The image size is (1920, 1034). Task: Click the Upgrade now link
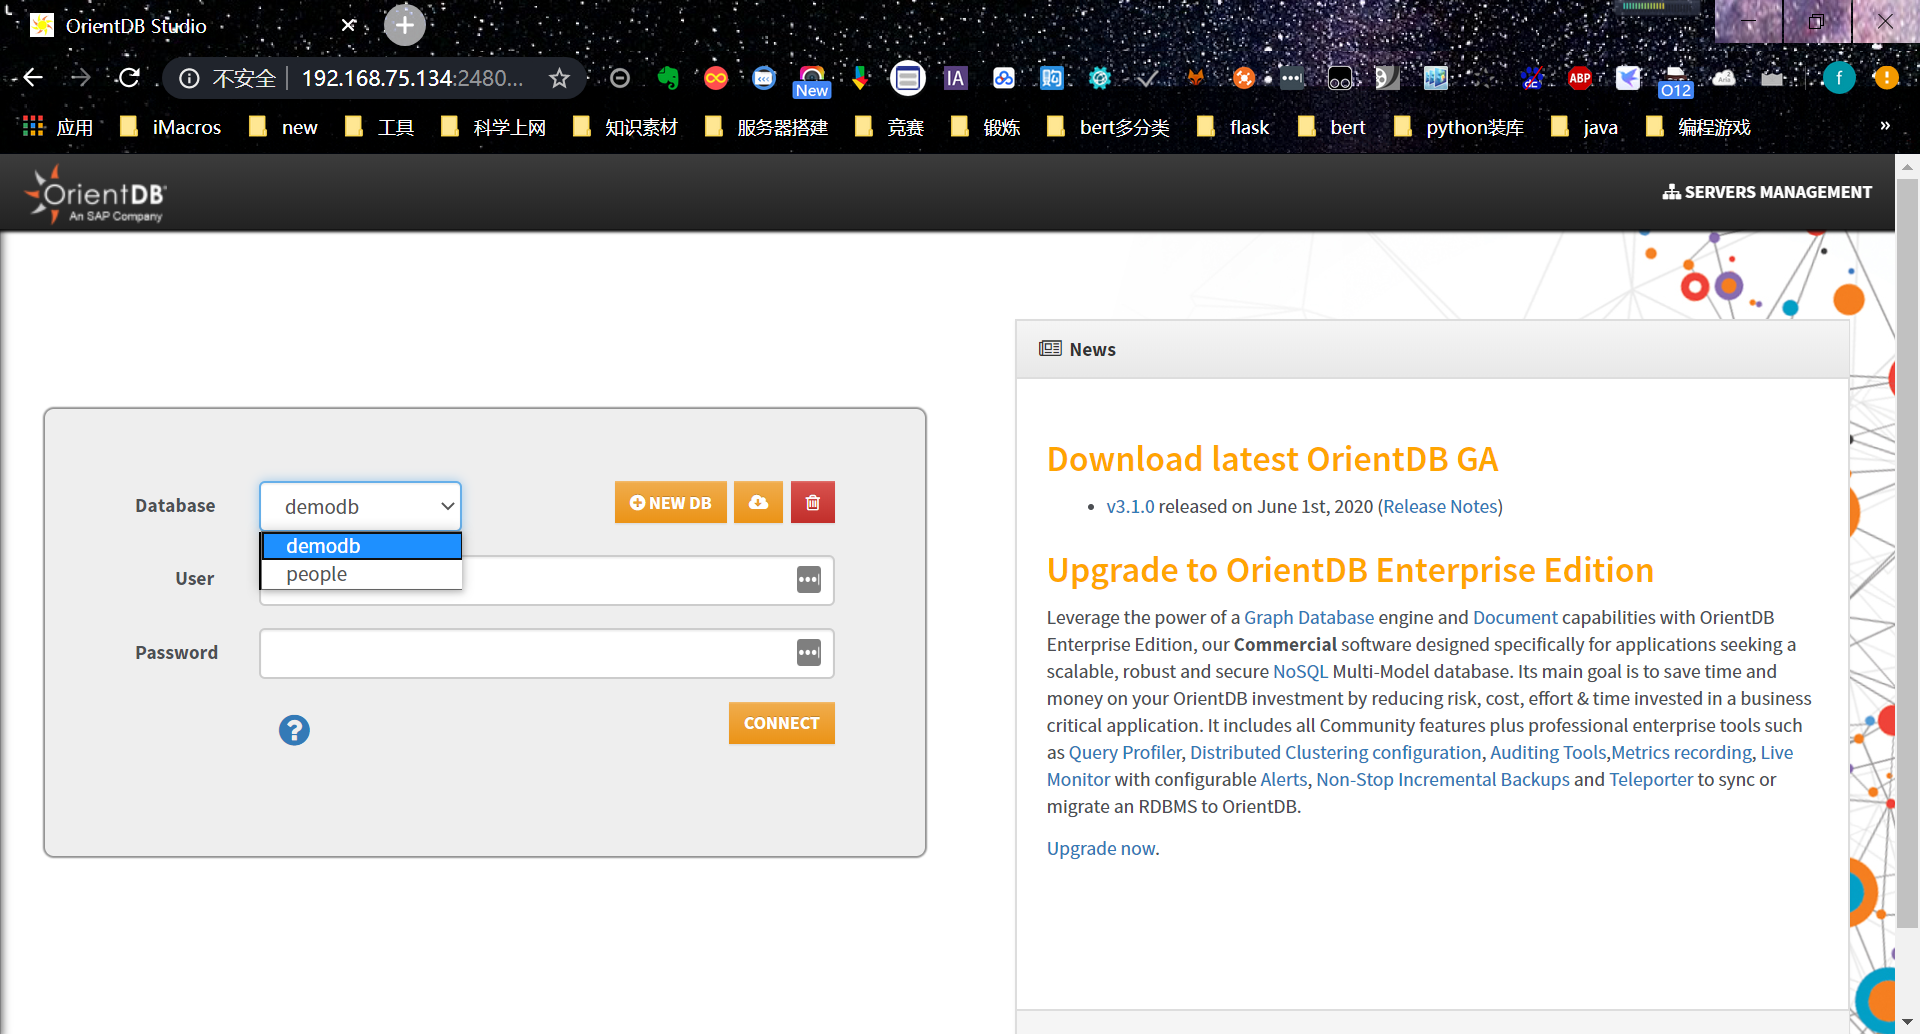(1101, 849)
